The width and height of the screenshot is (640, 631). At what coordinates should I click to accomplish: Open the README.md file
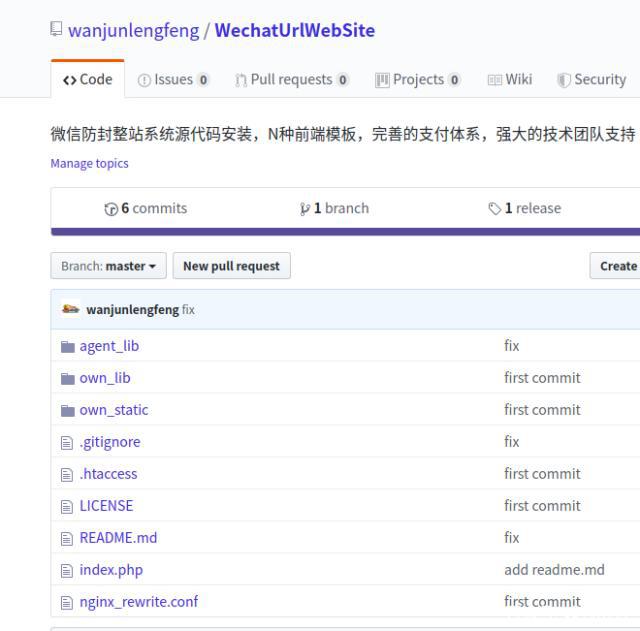[x=118, y=538]
